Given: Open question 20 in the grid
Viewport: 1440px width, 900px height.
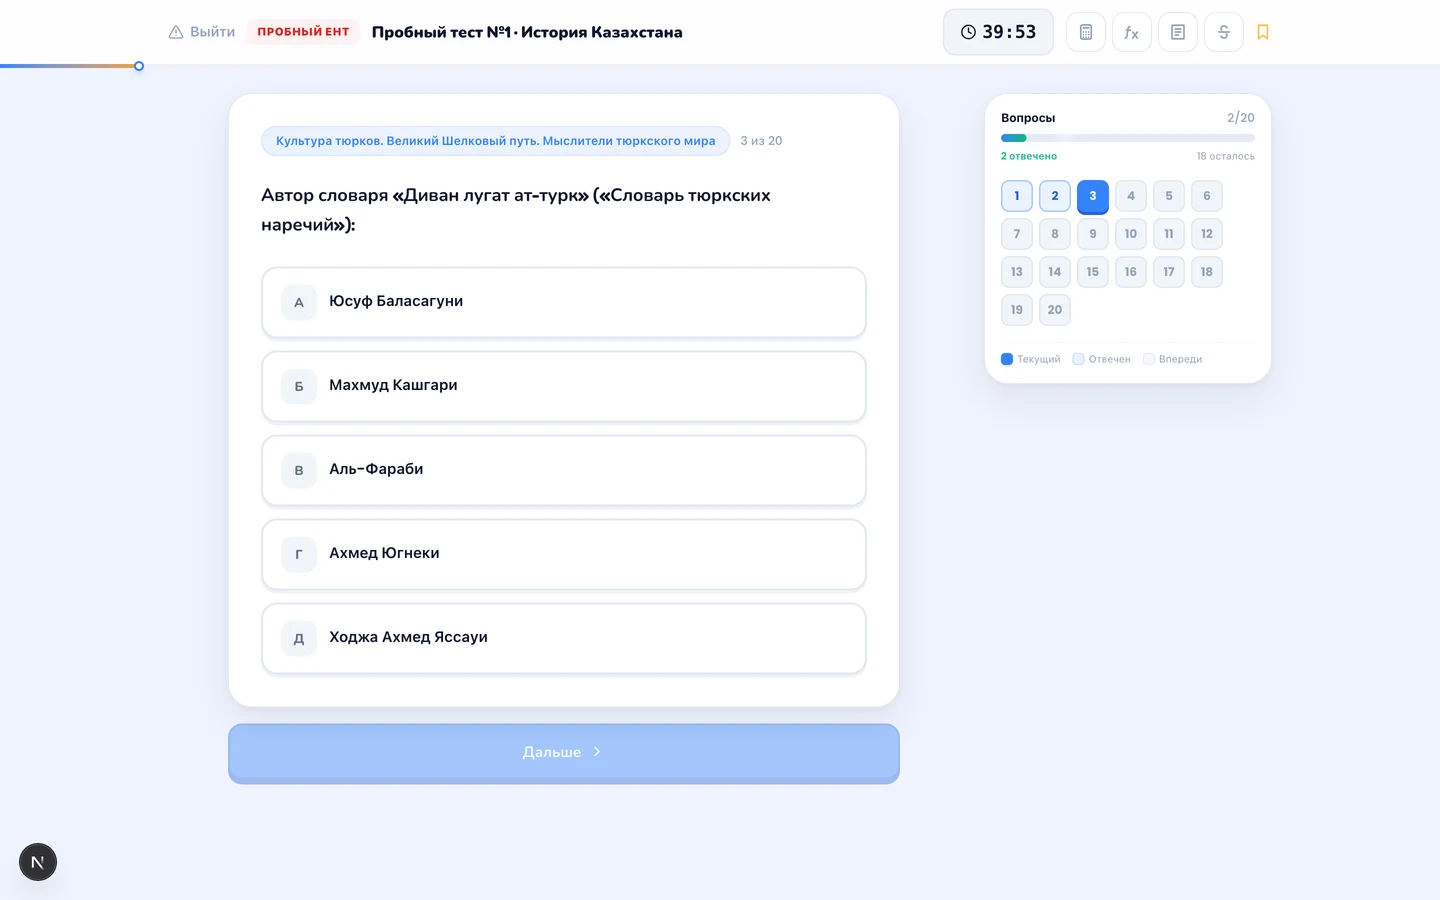Looking at the screenshot, I should pos(1055,310).
